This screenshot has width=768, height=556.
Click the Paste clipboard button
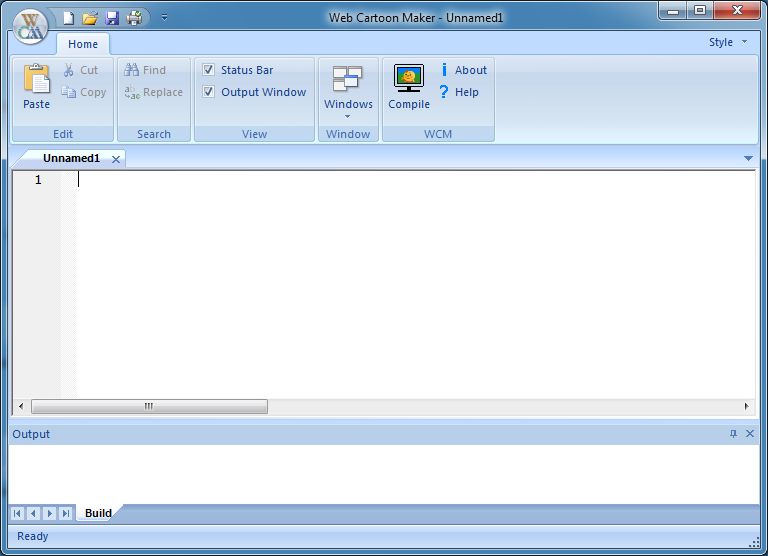pyautogui.click(x=36, y=87)
